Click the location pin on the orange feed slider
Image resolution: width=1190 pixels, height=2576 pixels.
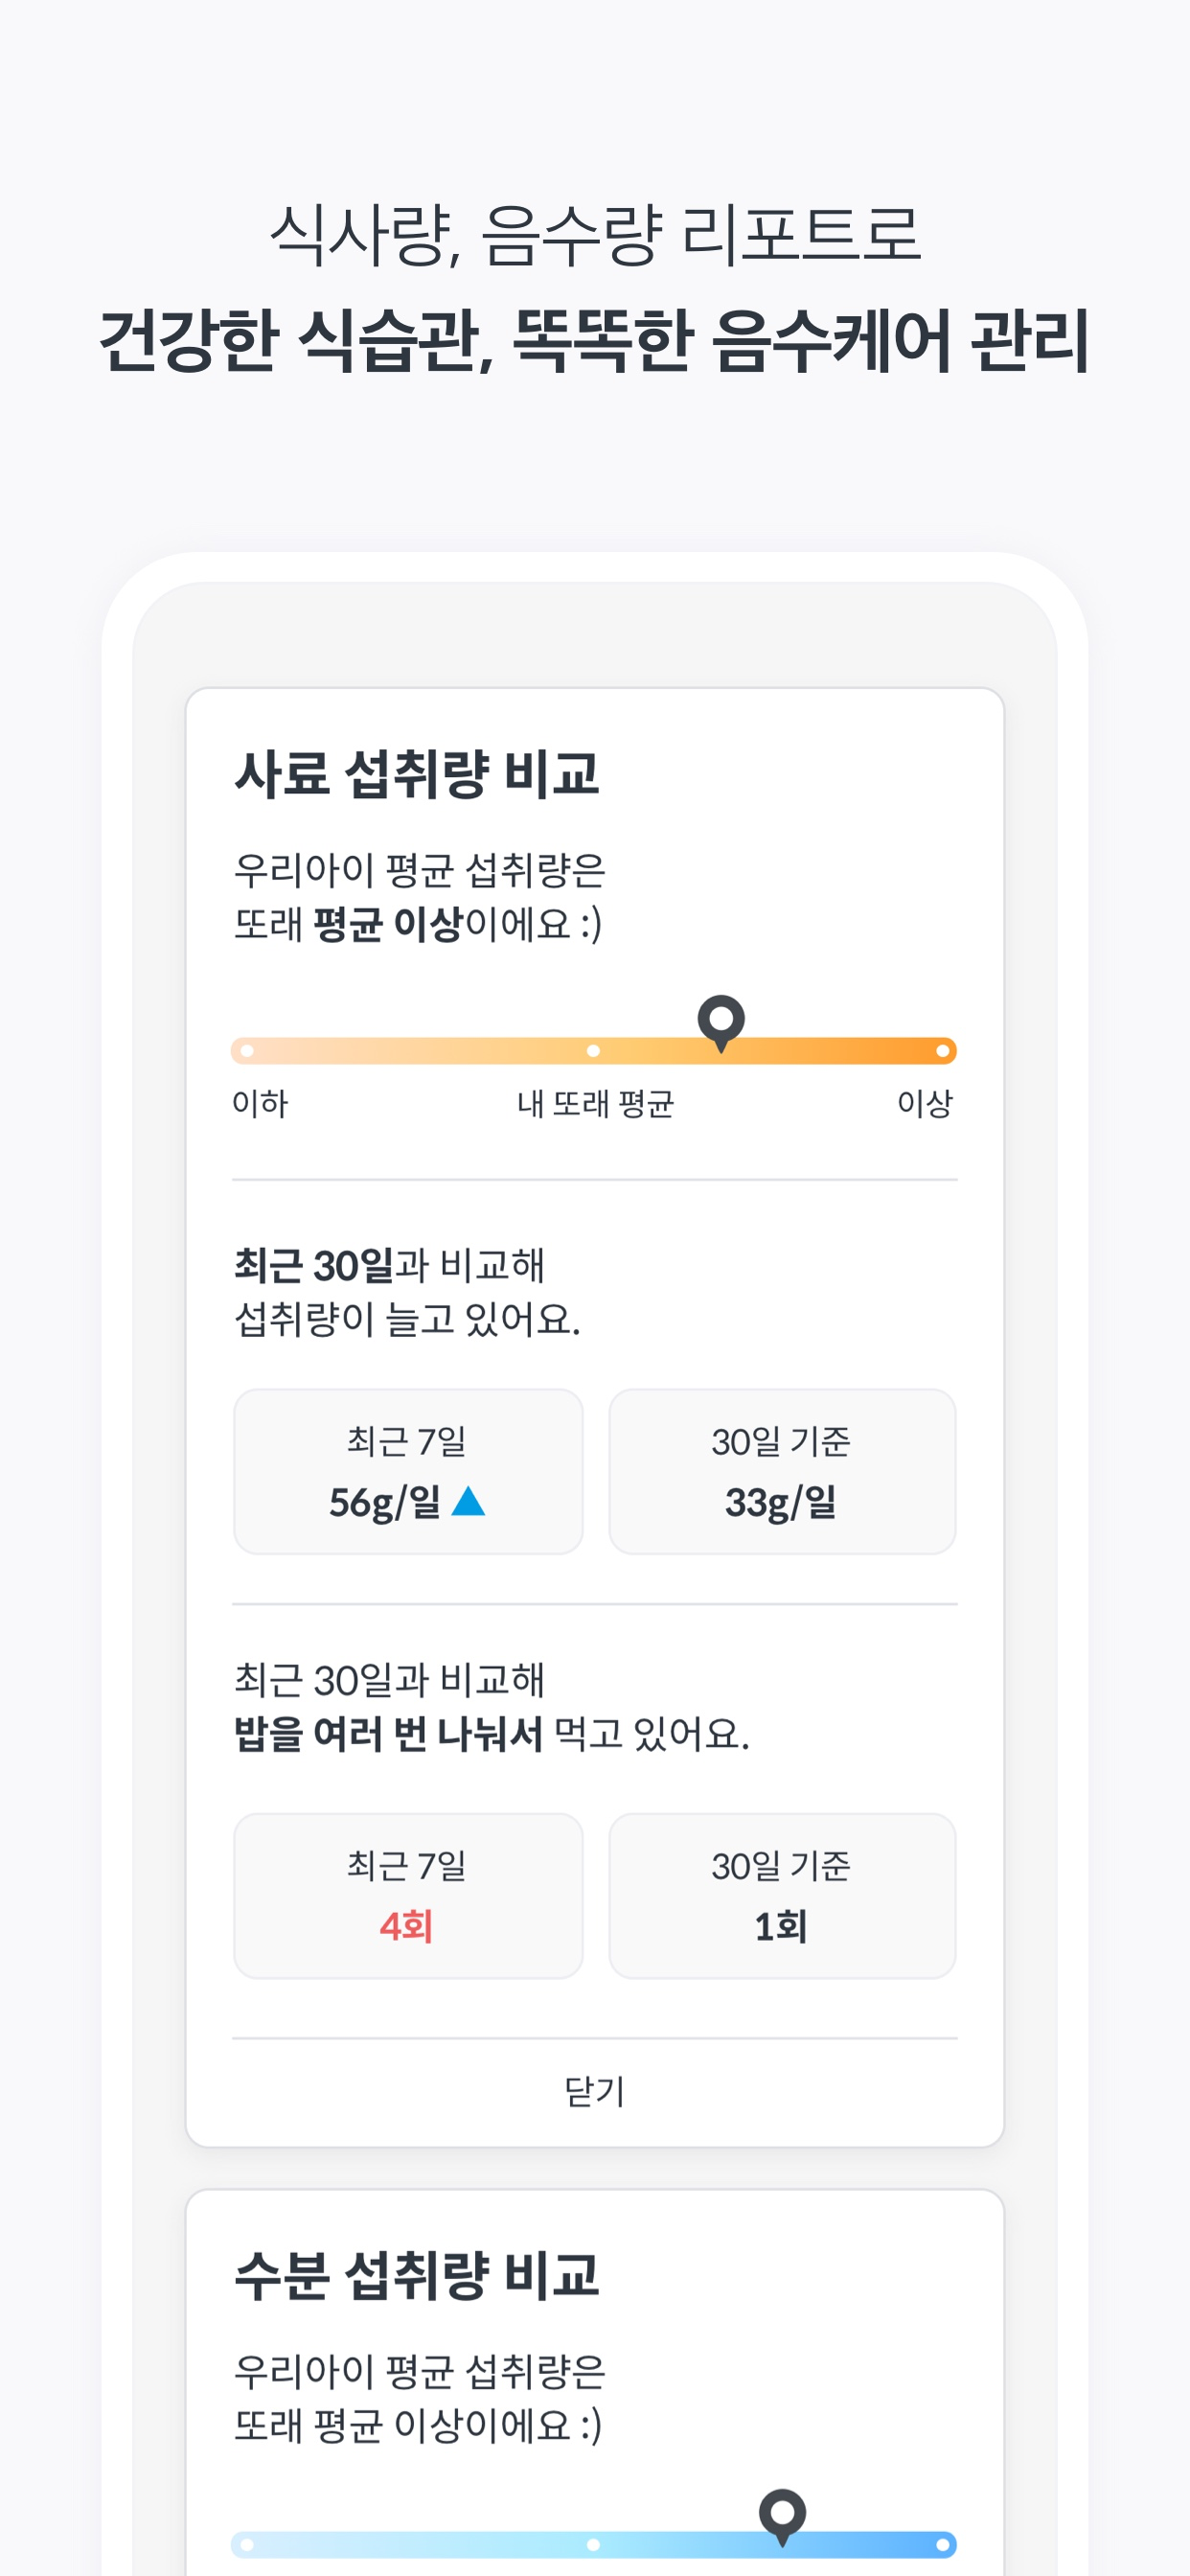click(721, 1022)
